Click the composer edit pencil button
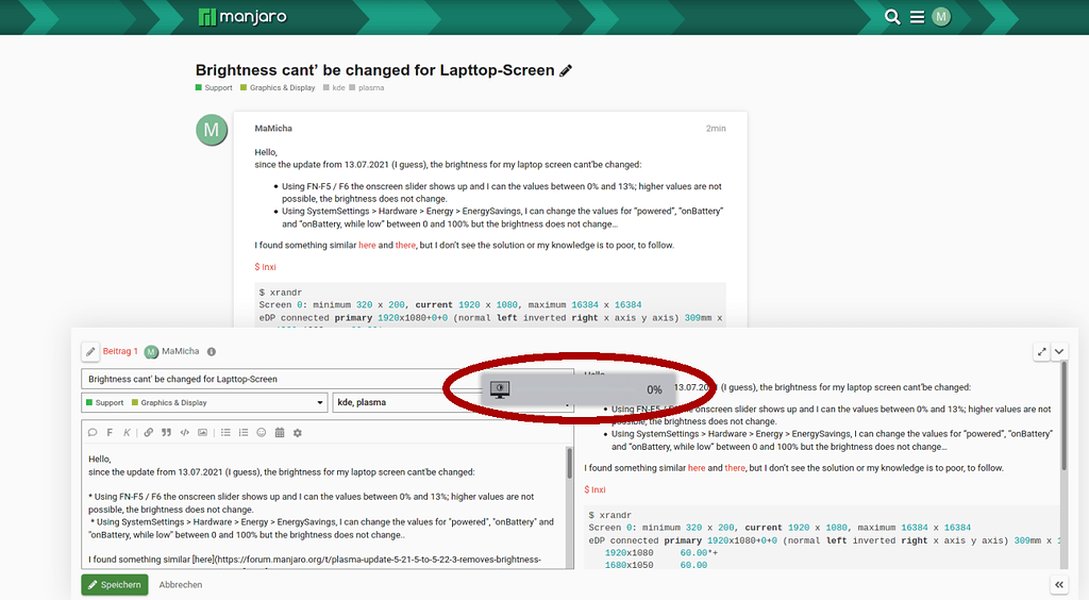The height and width of the screenshot is (600, 1089). 90,351
